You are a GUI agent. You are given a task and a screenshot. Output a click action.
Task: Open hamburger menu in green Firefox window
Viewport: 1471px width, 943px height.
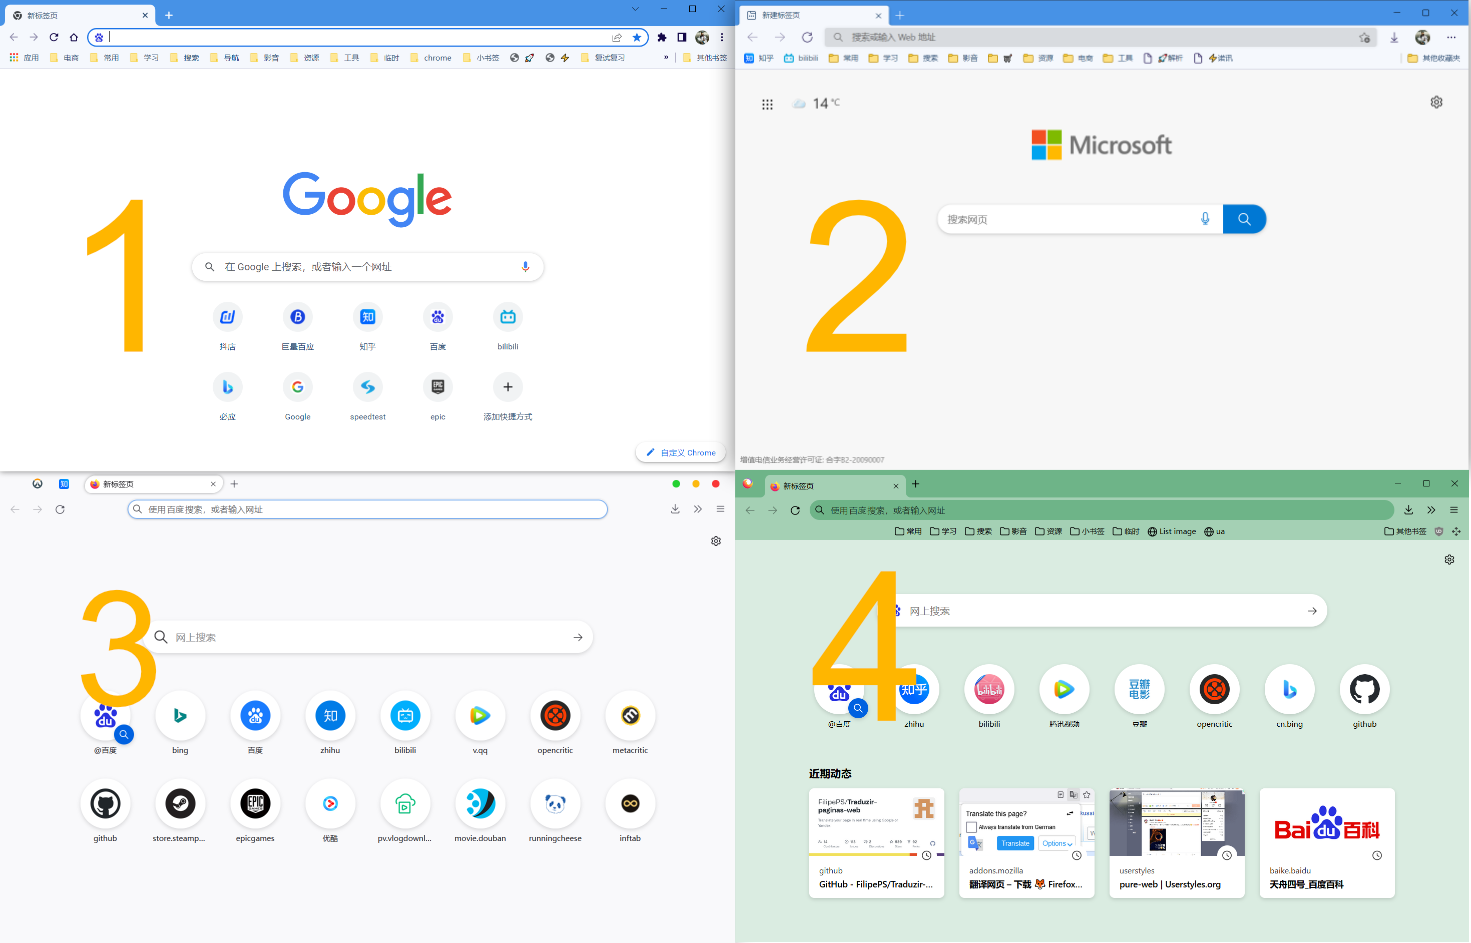coord(1454,510)
